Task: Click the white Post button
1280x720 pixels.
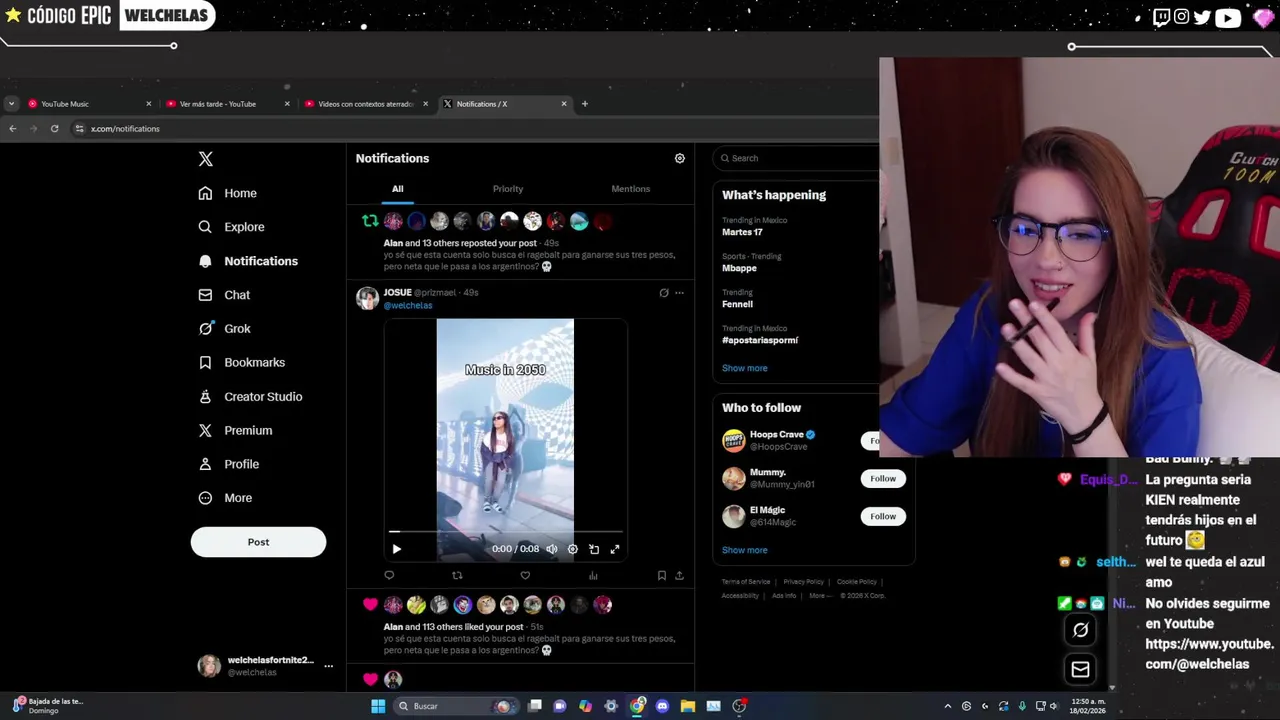Action: [258, 542]
